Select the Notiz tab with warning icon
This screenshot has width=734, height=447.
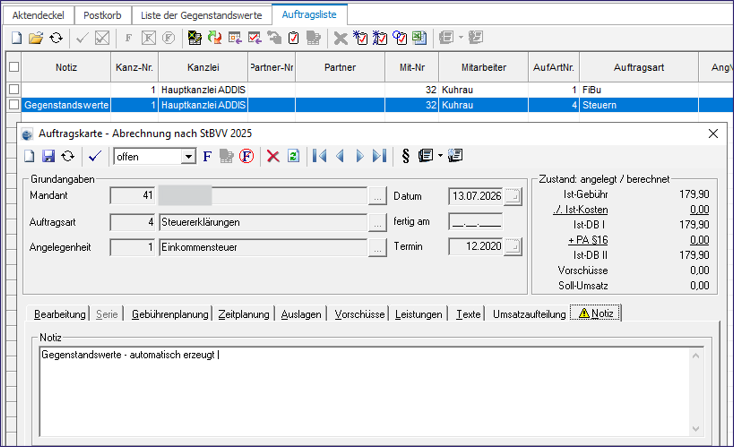pos(596,313)
